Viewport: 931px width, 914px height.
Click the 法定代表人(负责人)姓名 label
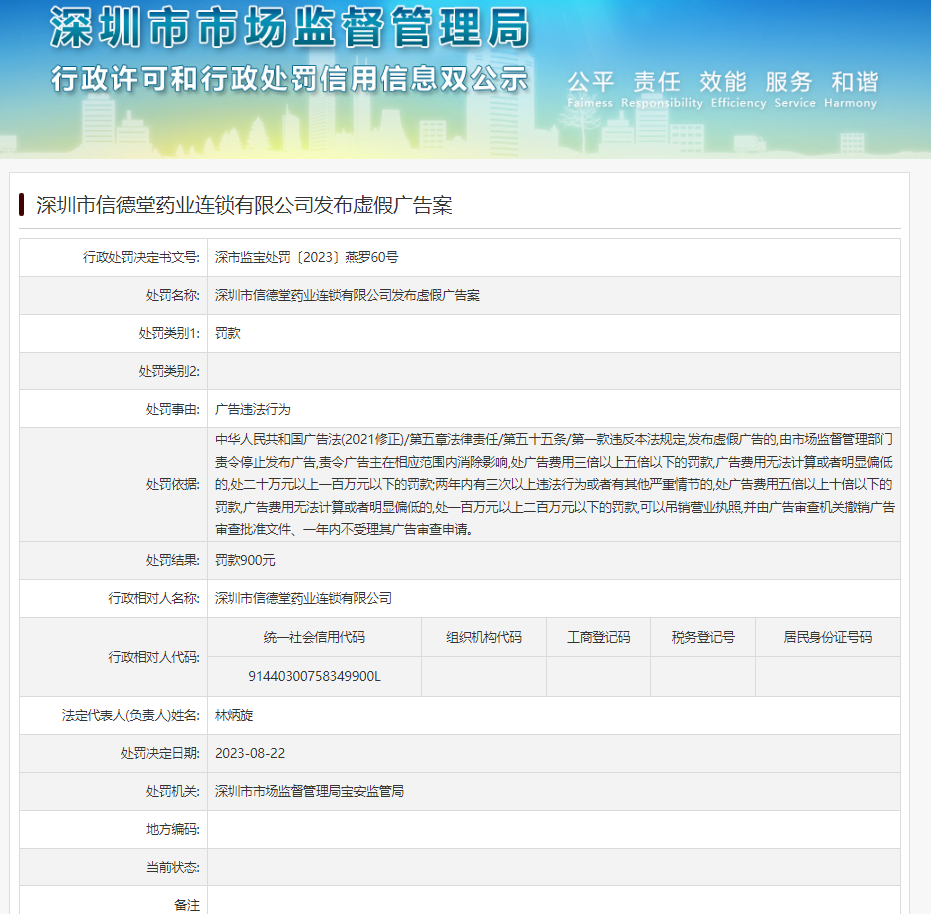point(131,715)
